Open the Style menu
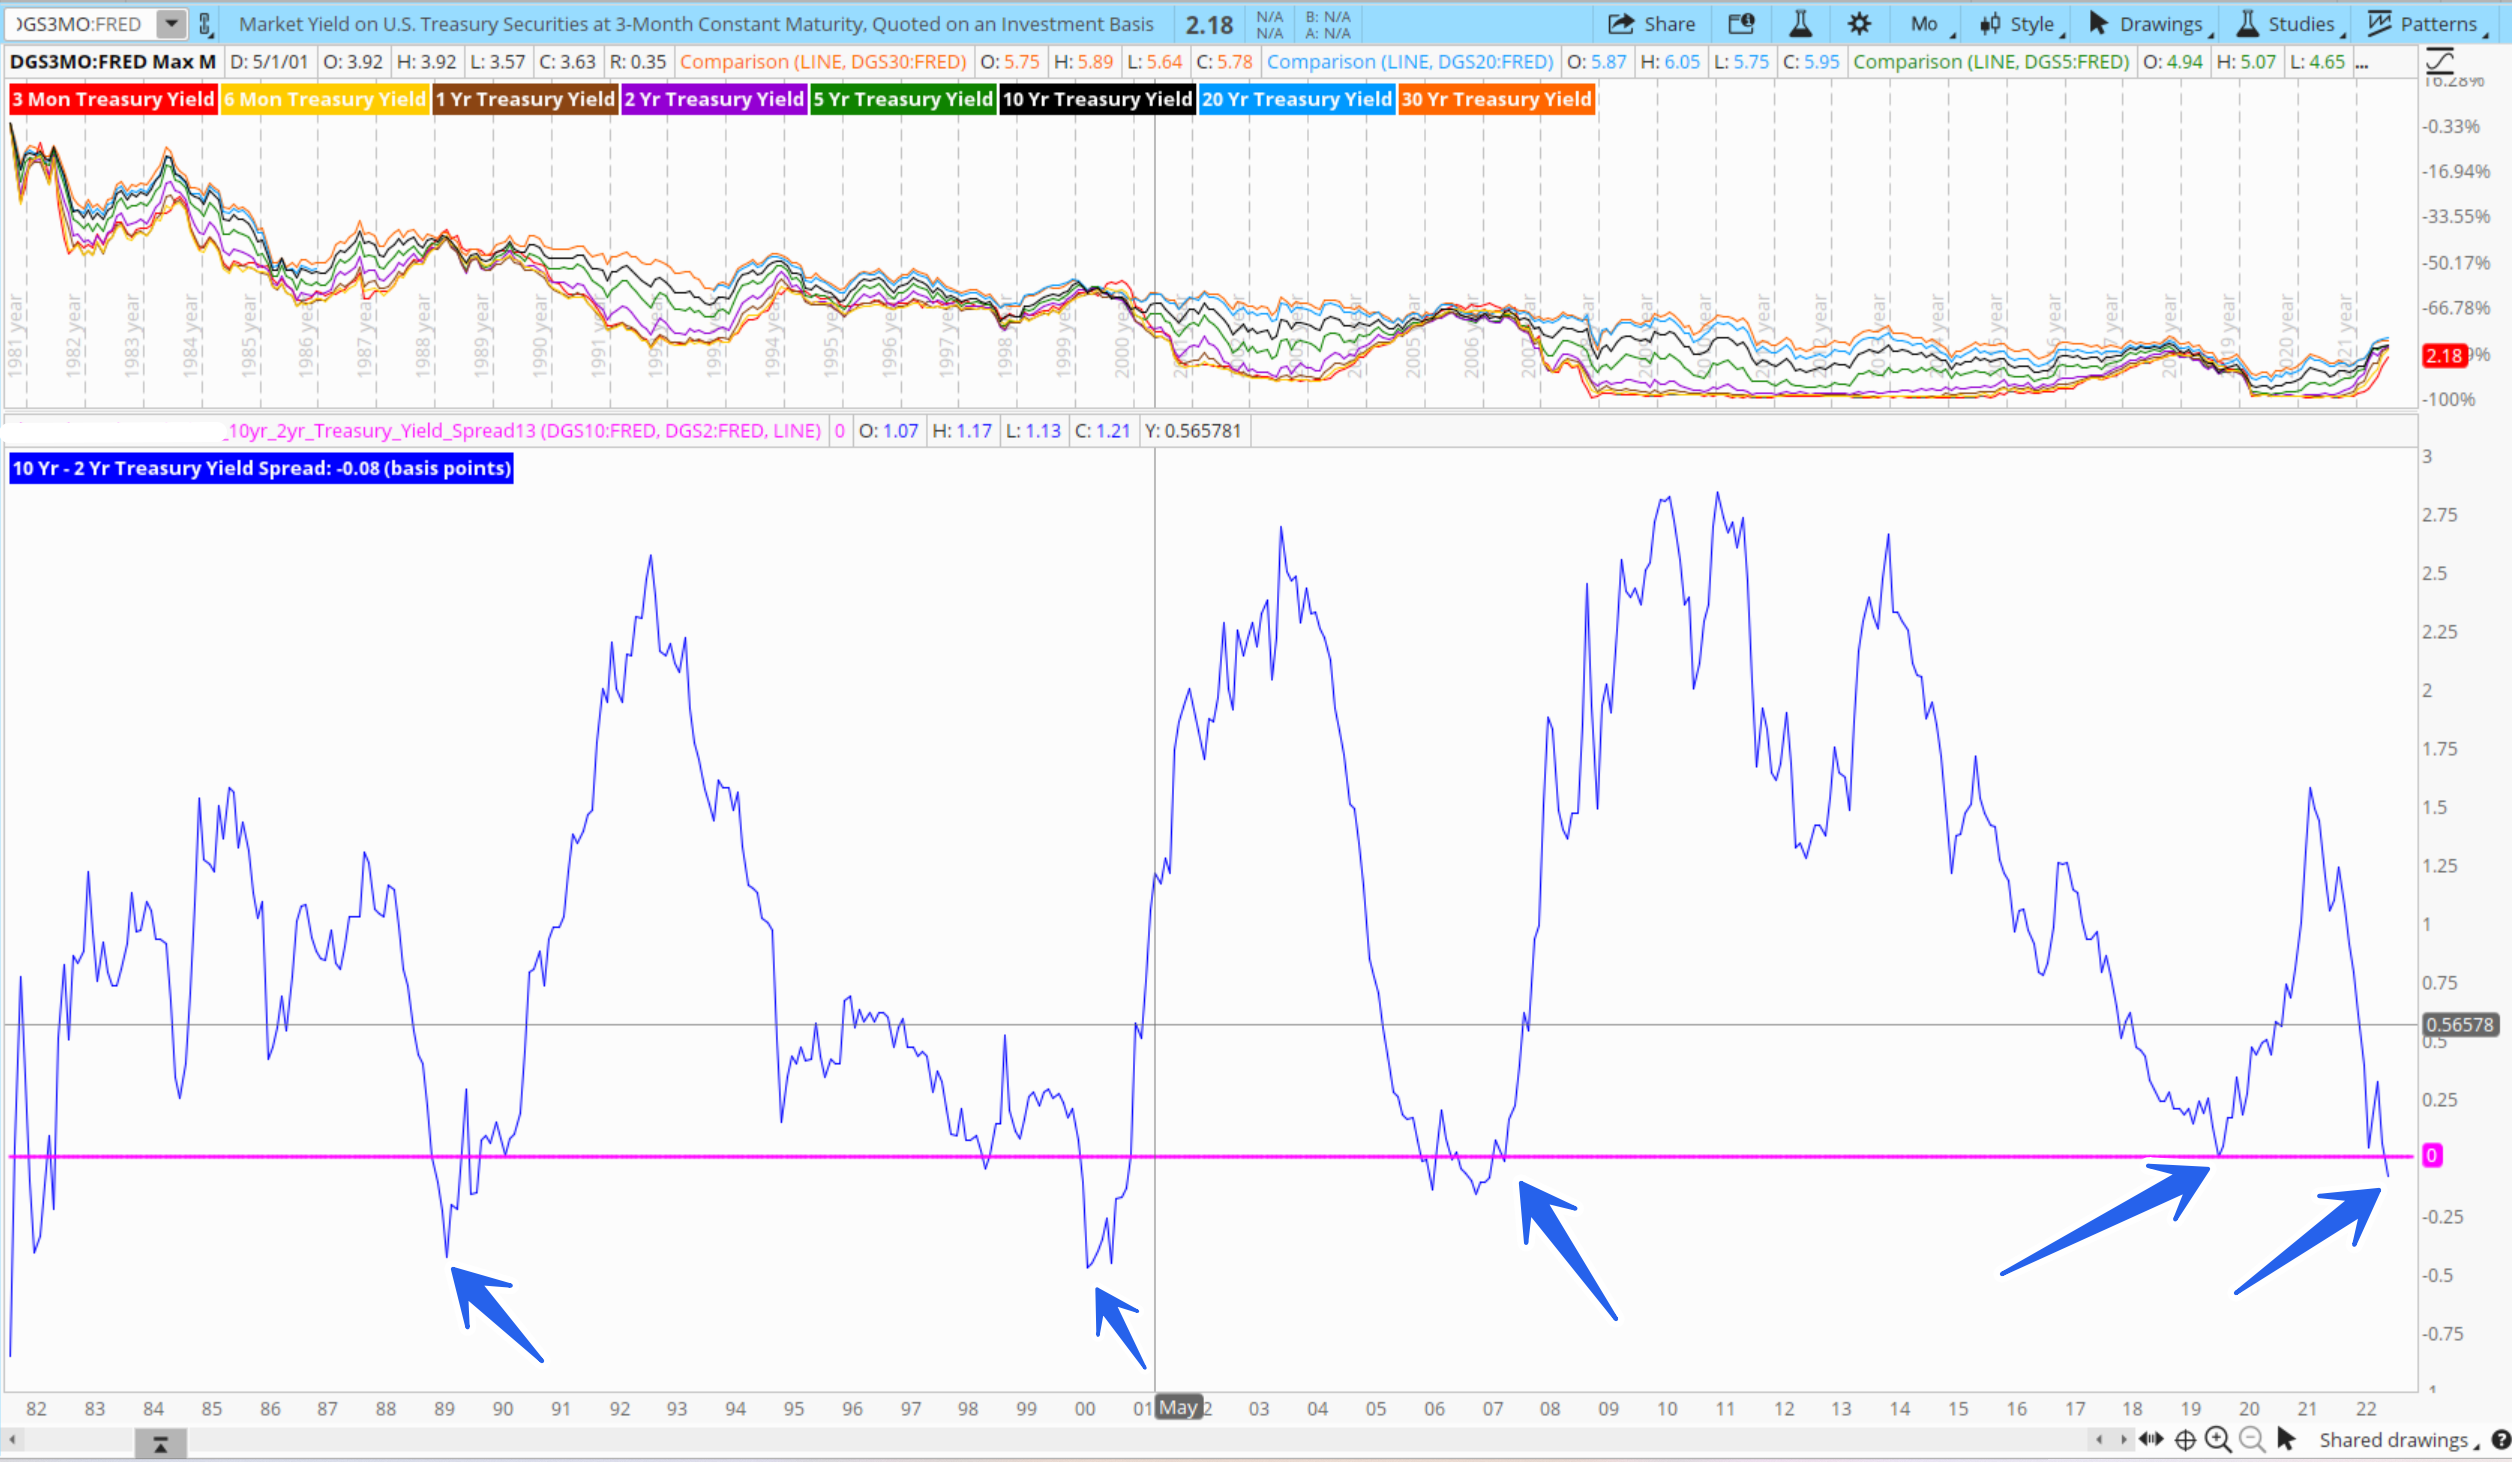This screenshot has width=2512, height=1462. click(x=2021, y=24)
